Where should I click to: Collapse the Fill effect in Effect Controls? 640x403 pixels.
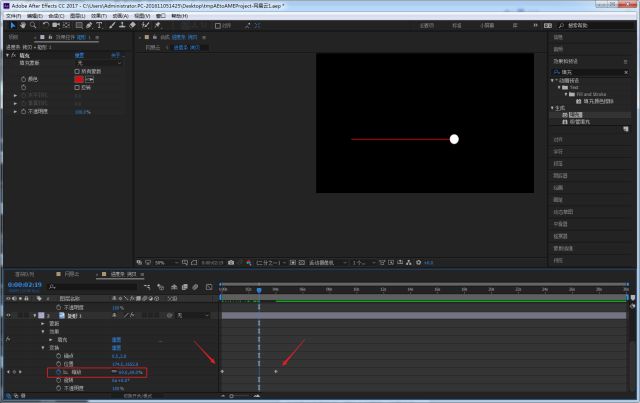[8, 55]
